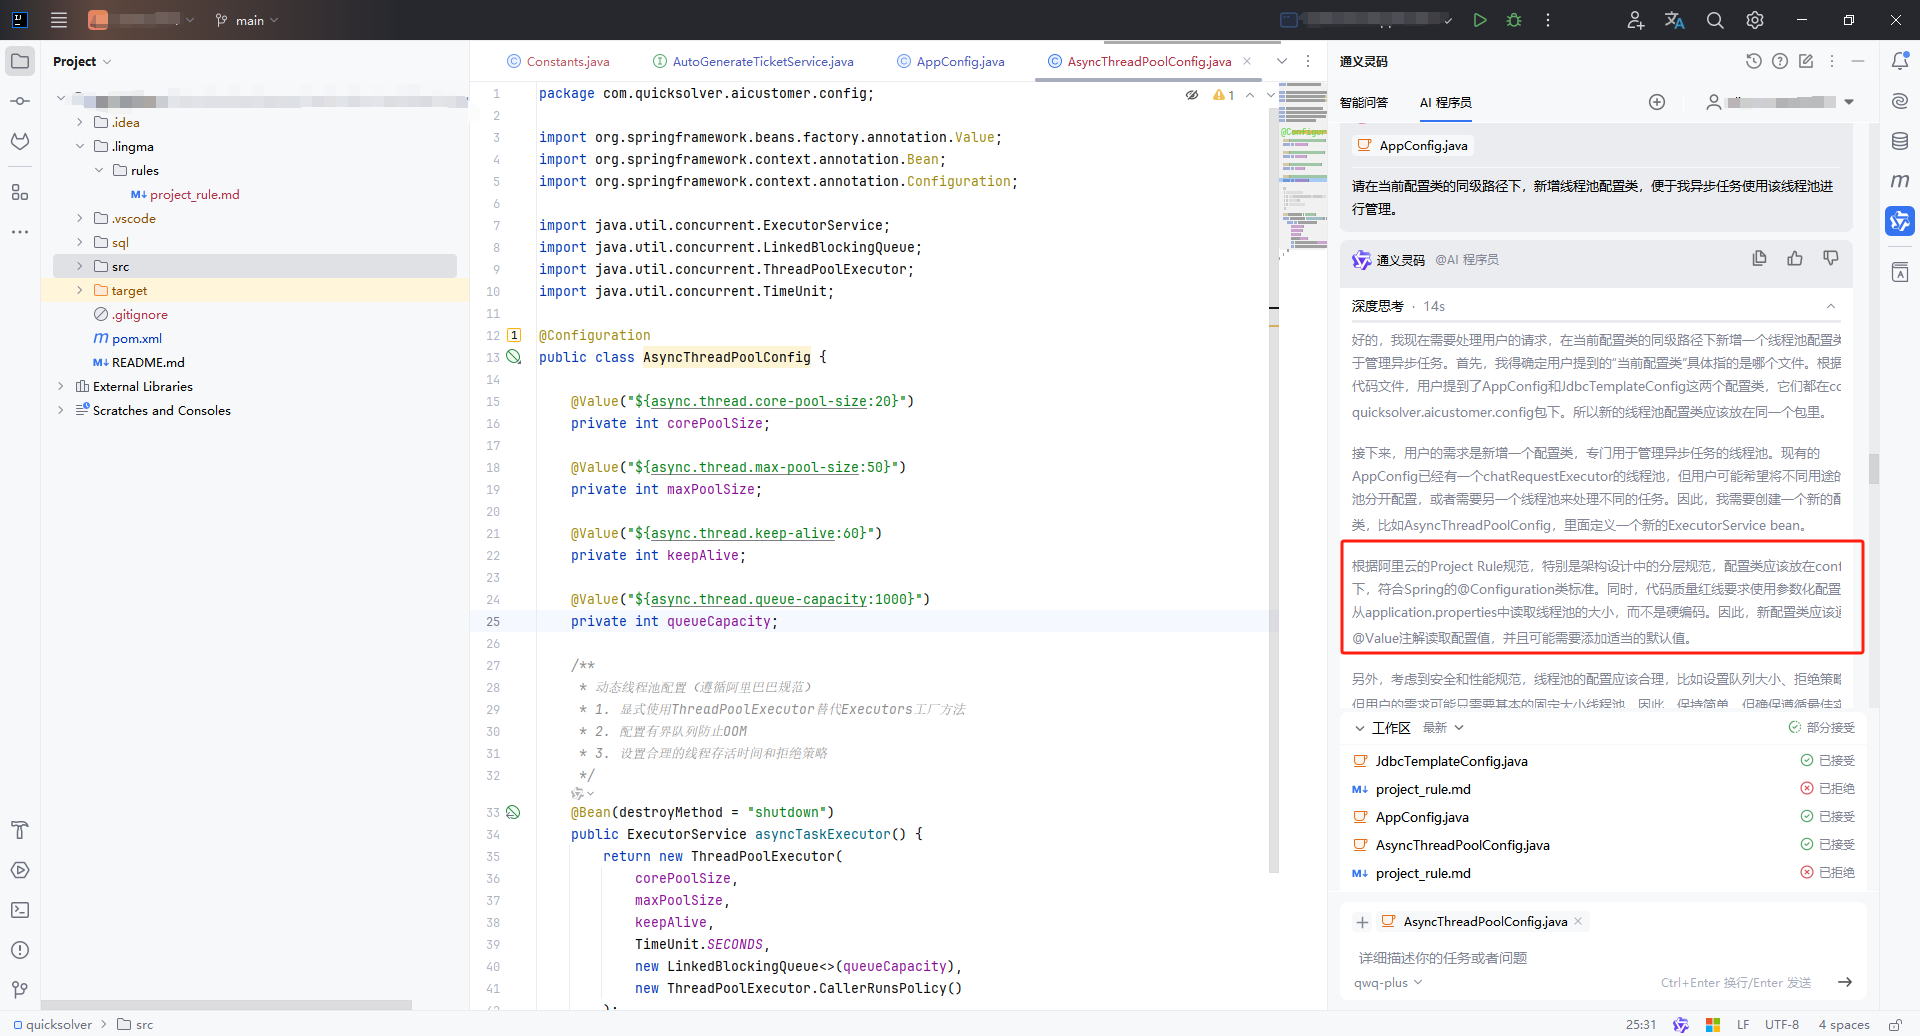1920x1036 pixels.
Task: Add context with input plus button
Action: [1362, 922]
